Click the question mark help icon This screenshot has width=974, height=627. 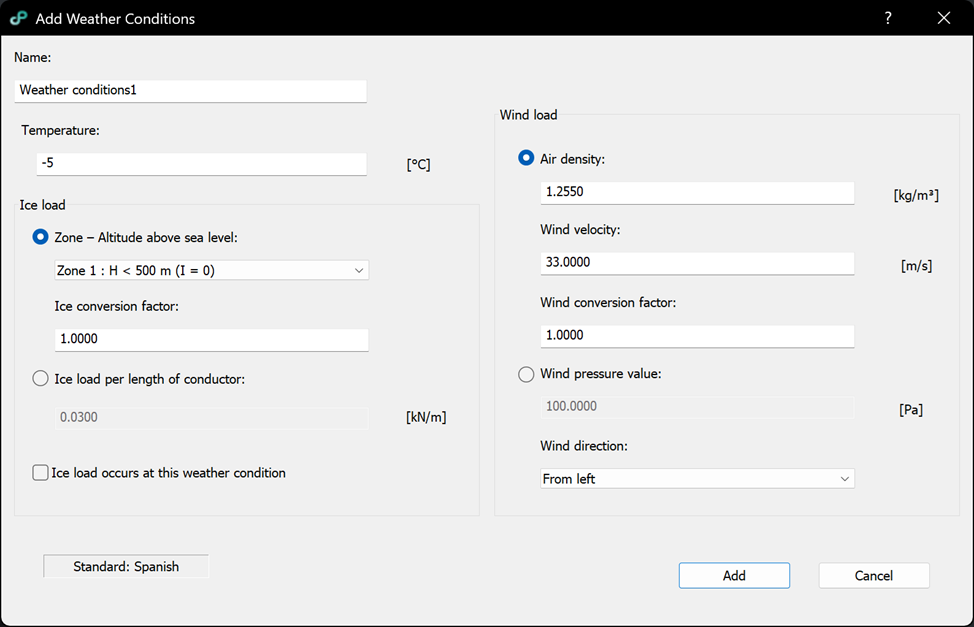tap(888, 18)
